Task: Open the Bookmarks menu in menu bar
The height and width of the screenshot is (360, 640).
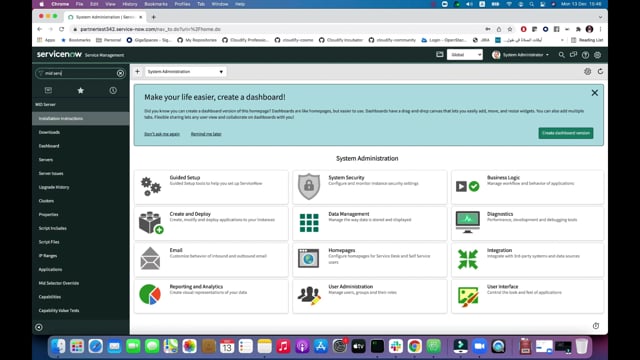Action: [x=156, y=4]
